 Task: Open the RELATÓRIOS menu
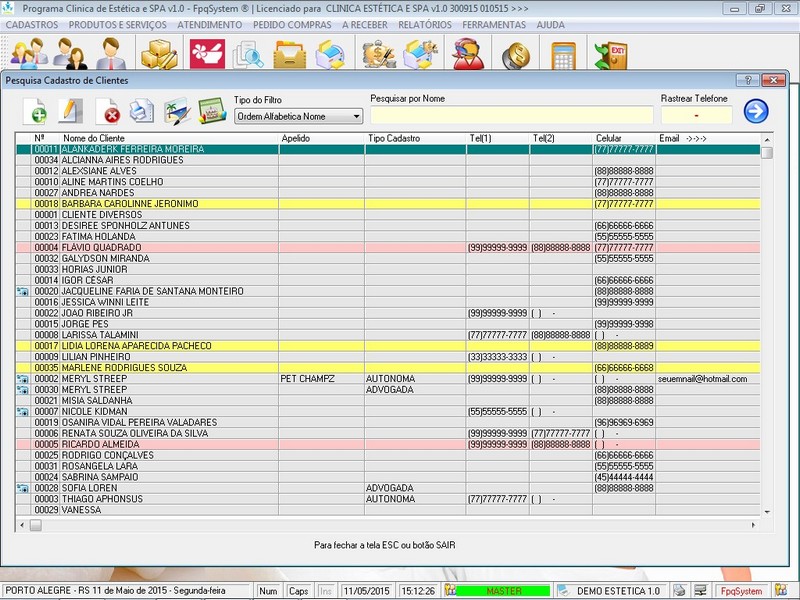(424, 24)
